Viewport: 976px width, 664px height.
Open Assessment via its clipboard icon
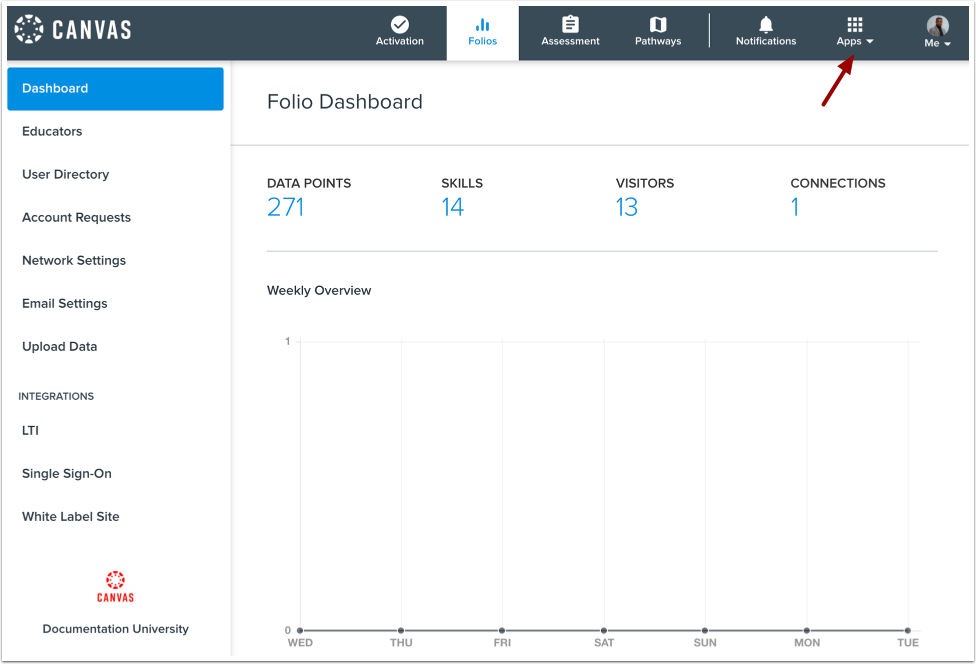pyautogui.click(x=570, y=25)
